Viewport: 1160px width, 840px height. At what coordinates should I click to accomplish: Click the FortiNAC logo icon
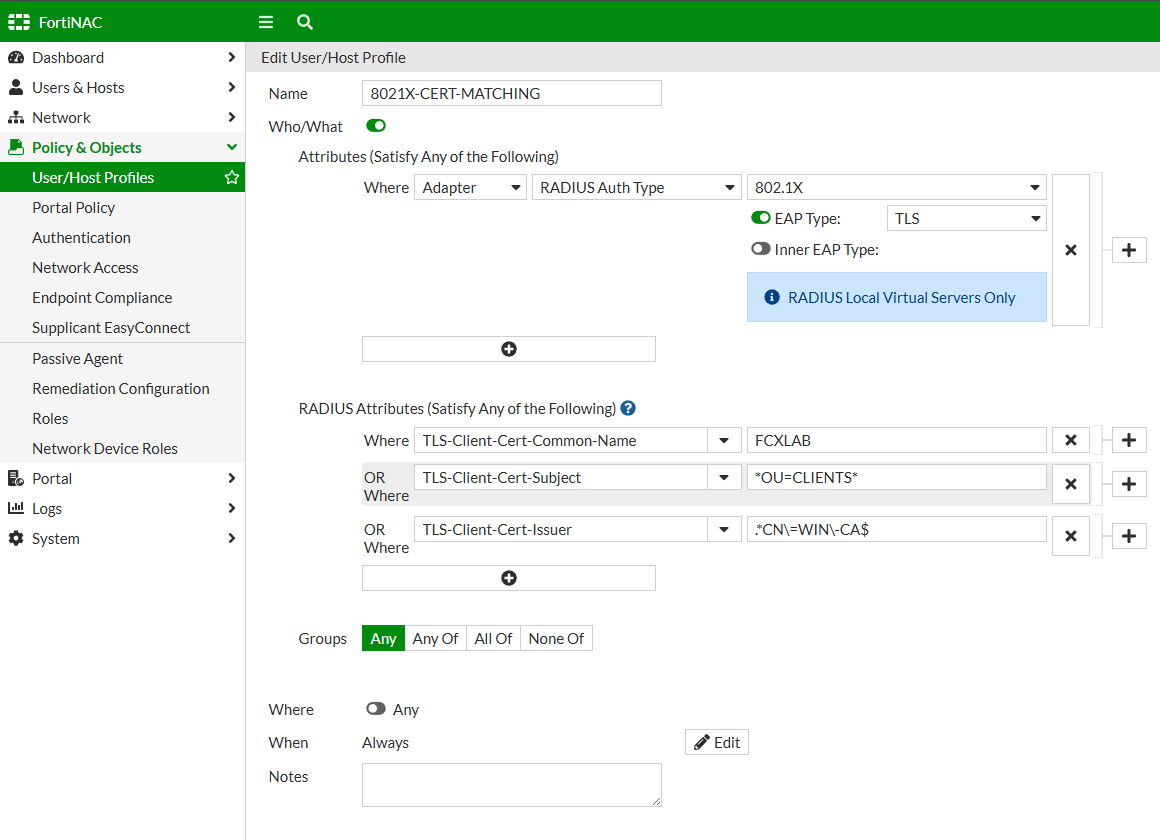[x=18, y=22]
